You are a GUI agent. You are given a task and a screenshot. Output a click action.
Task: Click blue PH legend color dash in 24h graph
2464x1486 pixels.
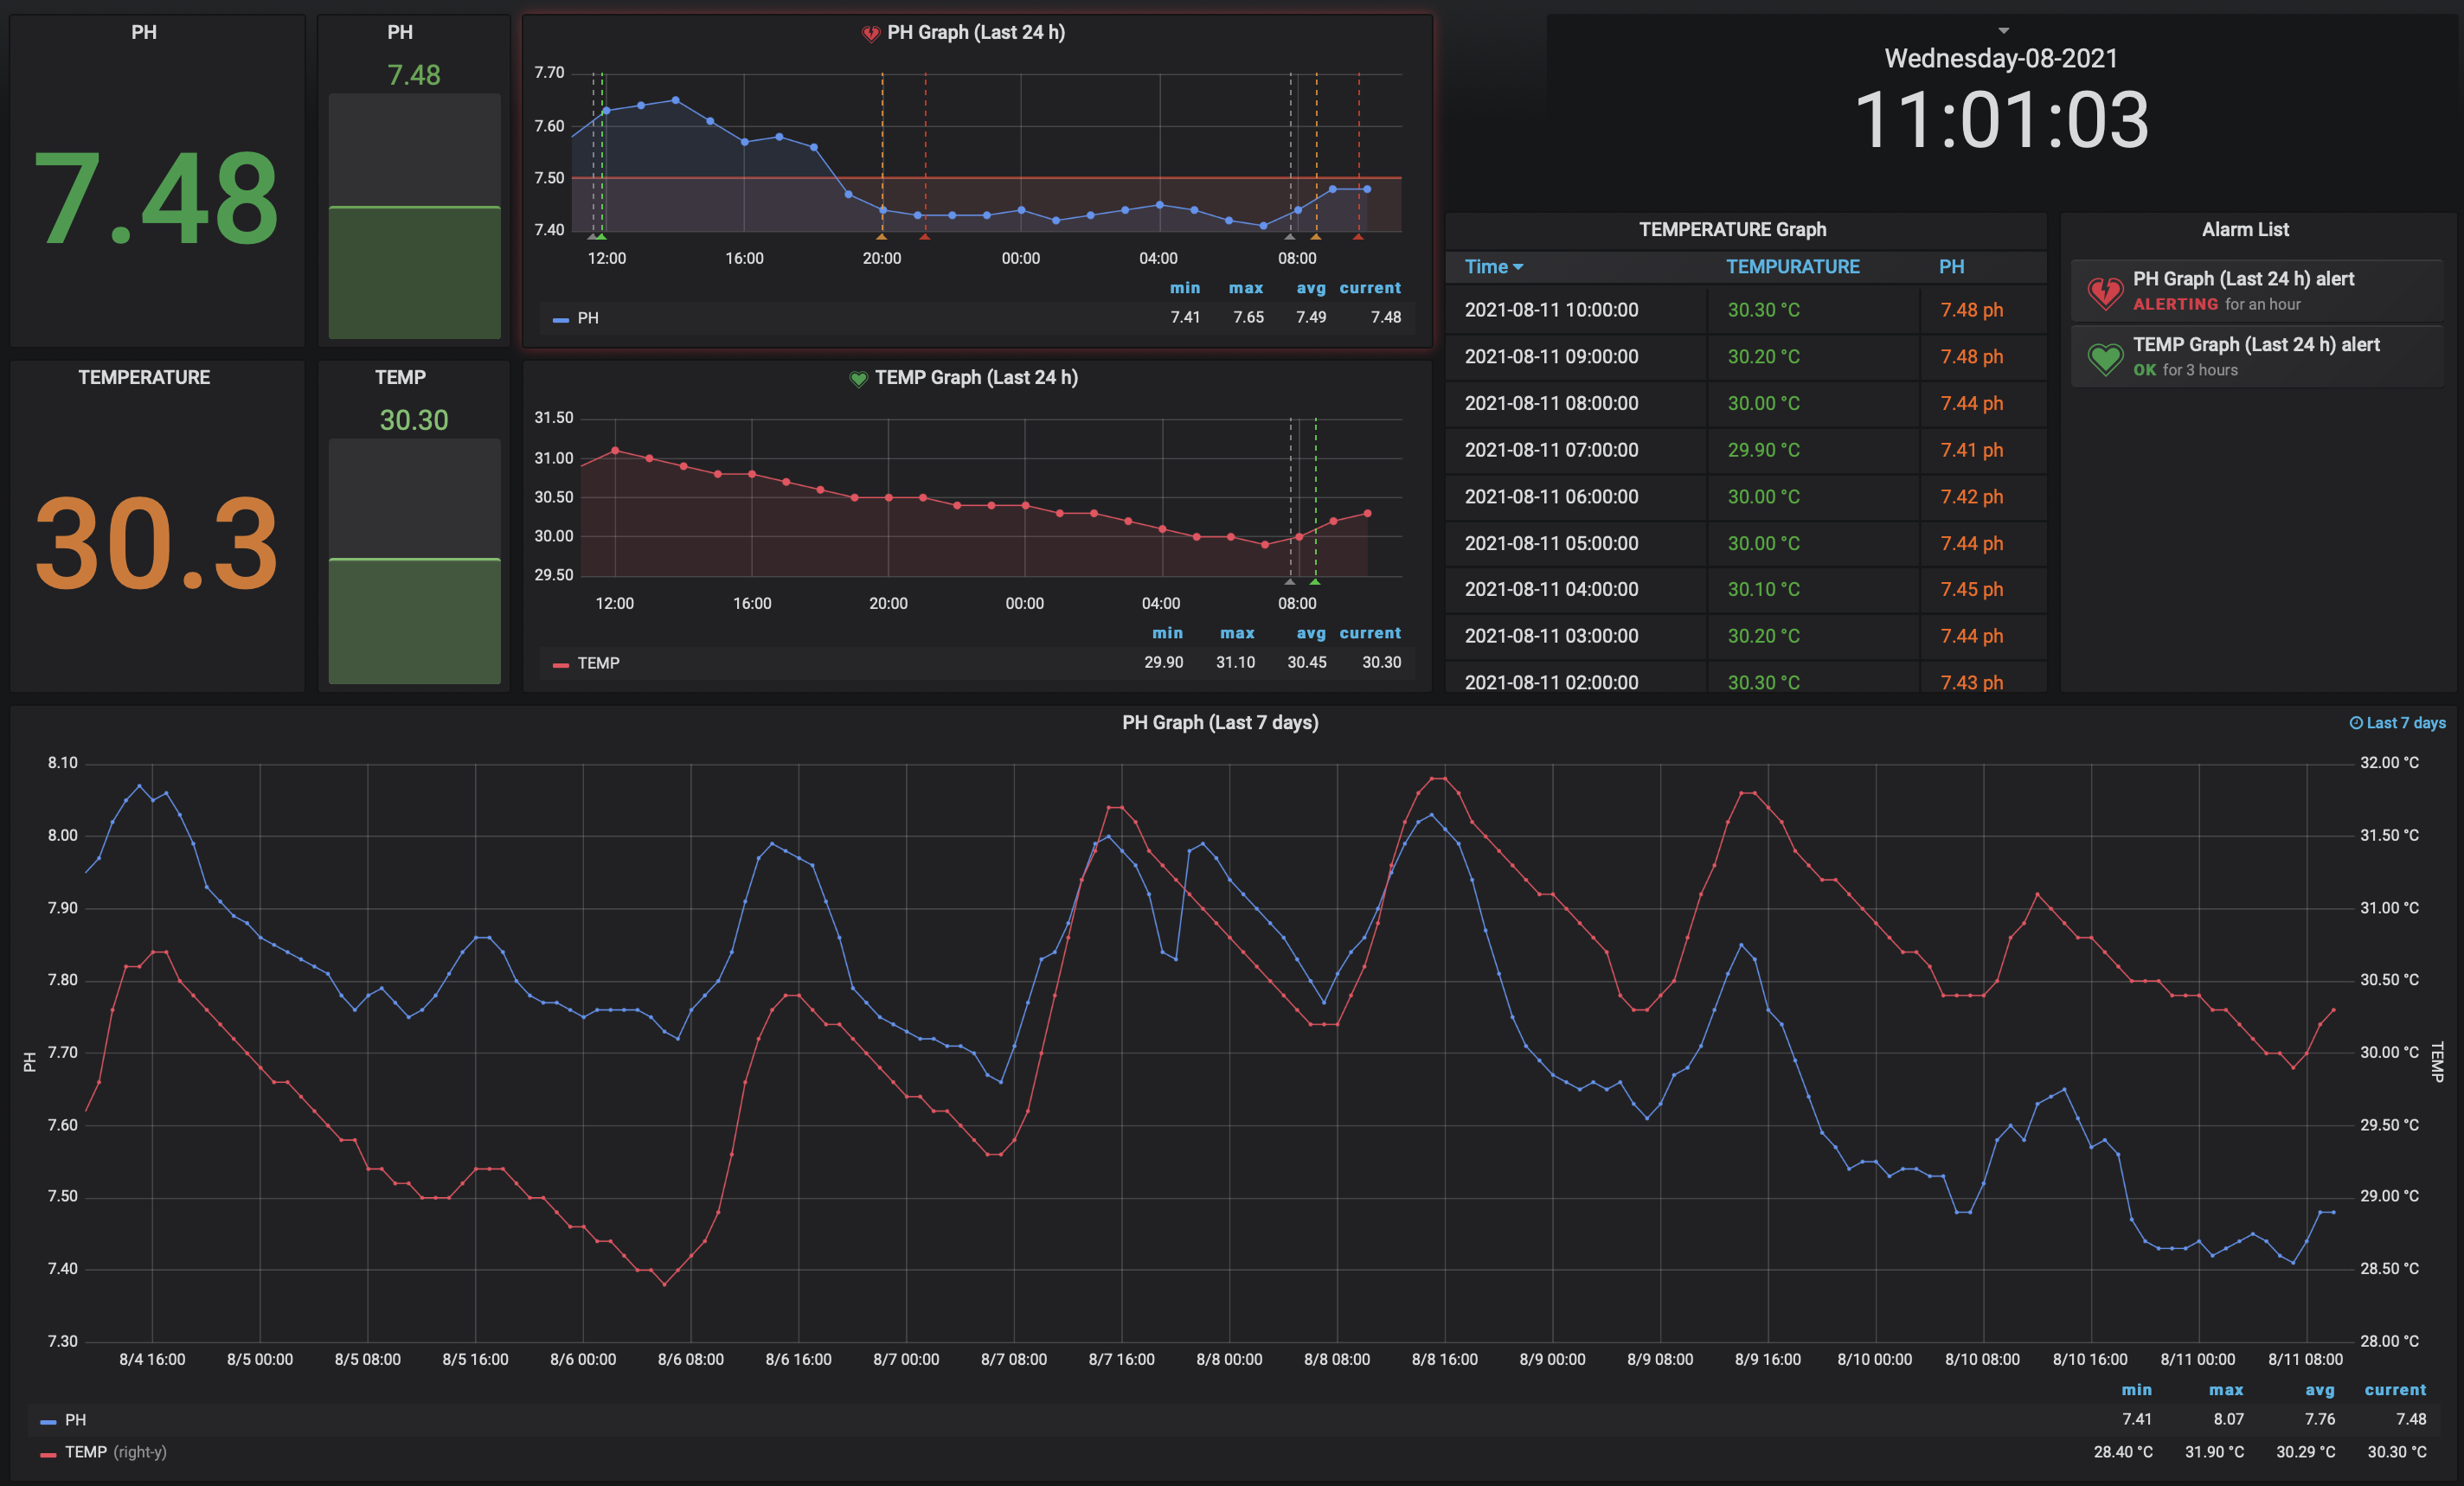pyautogui.click(x=561, y=319)
